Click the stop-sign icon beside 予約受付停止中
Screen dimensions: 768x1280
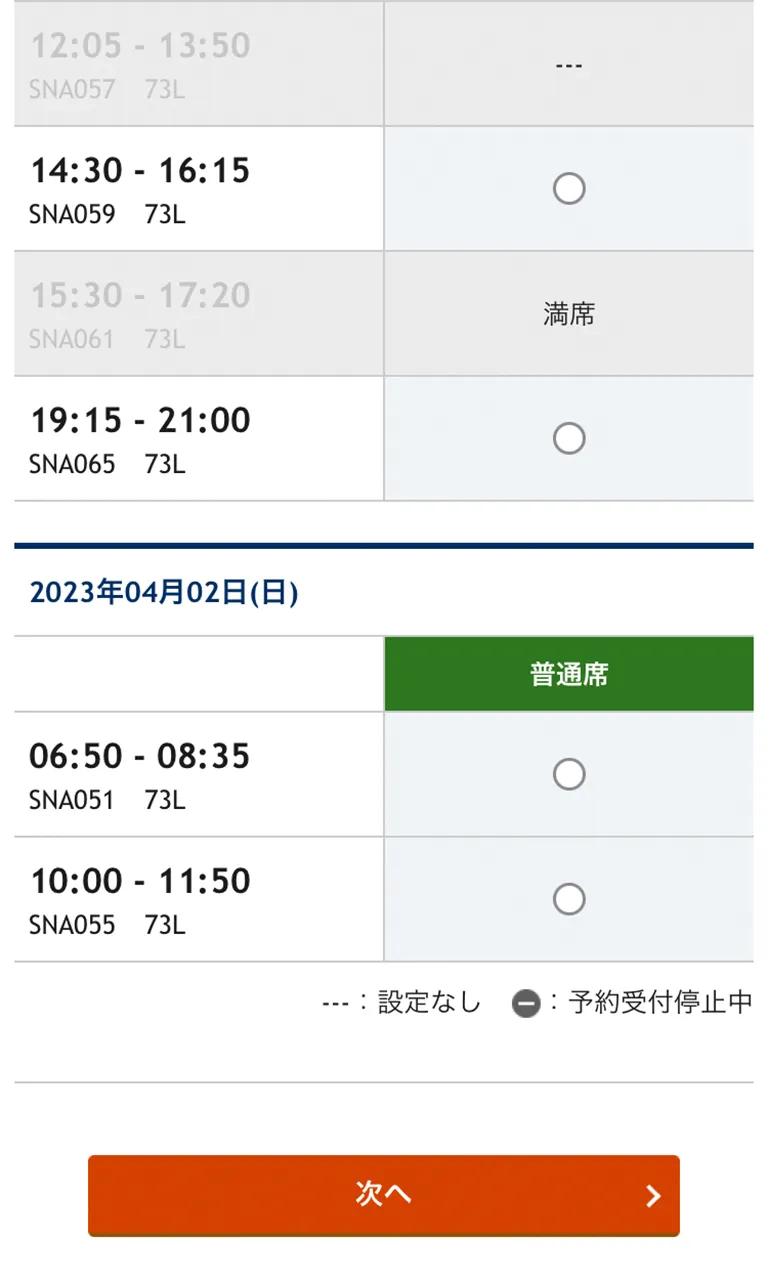point(526,1003)
